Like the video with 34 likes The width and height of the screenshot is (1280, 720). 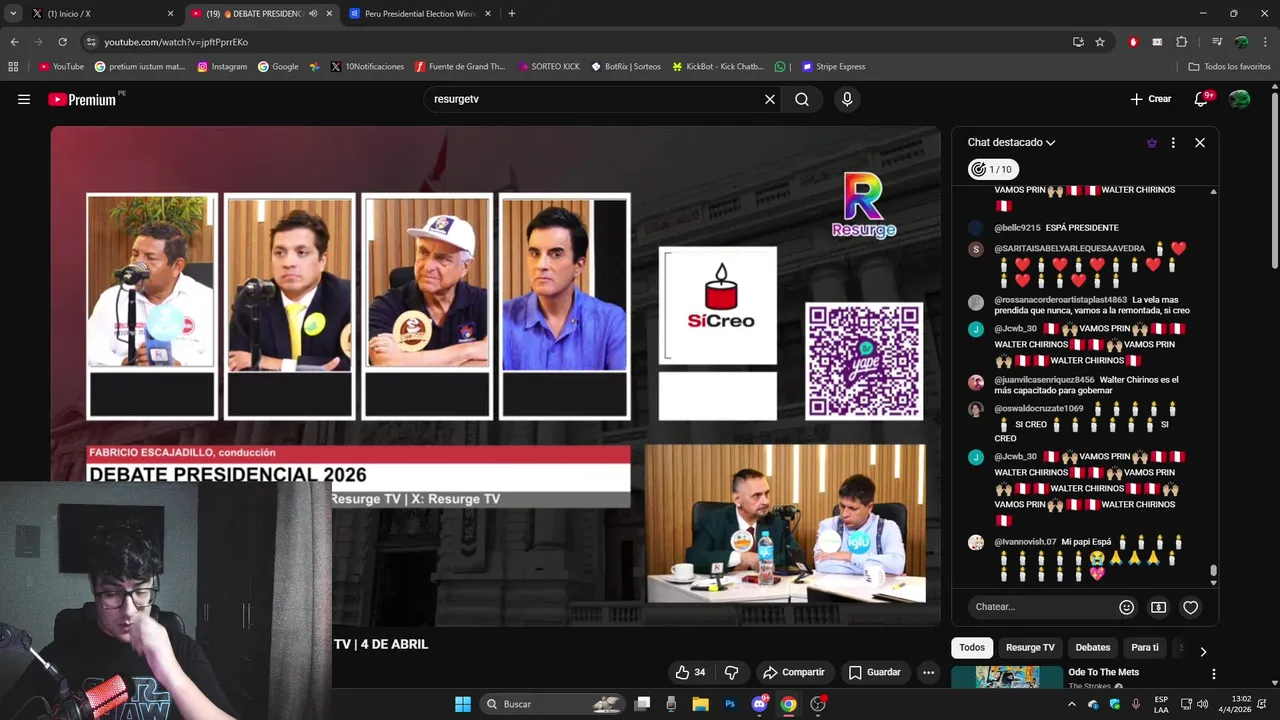(690, 672)
